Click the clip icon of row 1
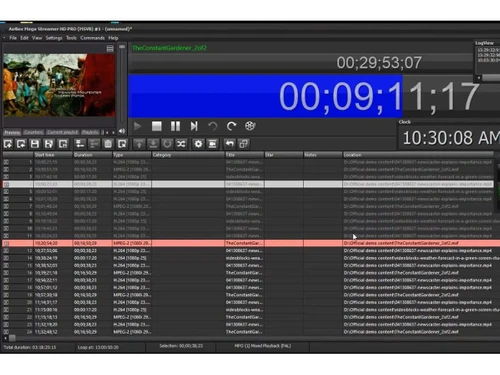 tap(6, 162)
